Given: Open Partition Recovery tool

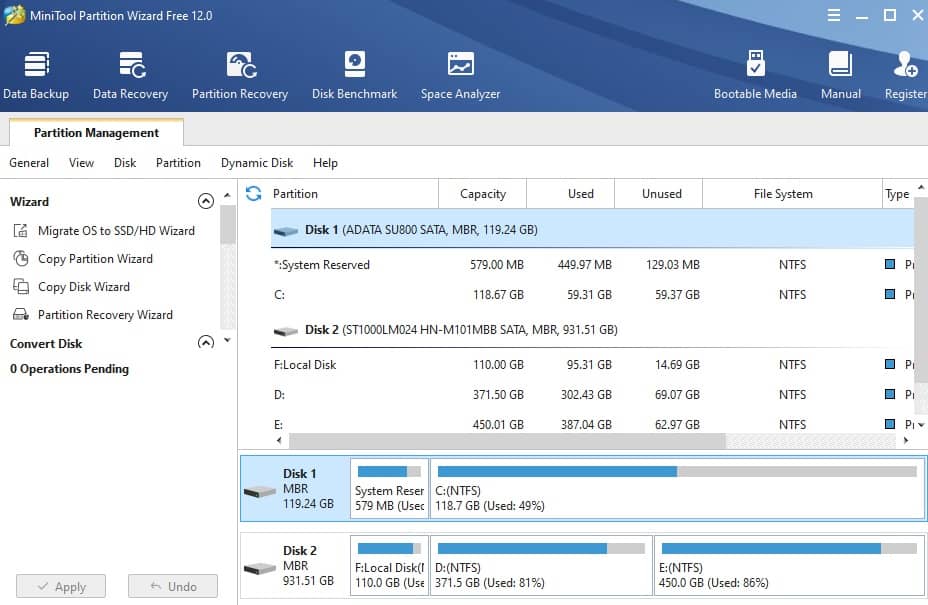Looking at the screenshot, I should coord(240,76).
